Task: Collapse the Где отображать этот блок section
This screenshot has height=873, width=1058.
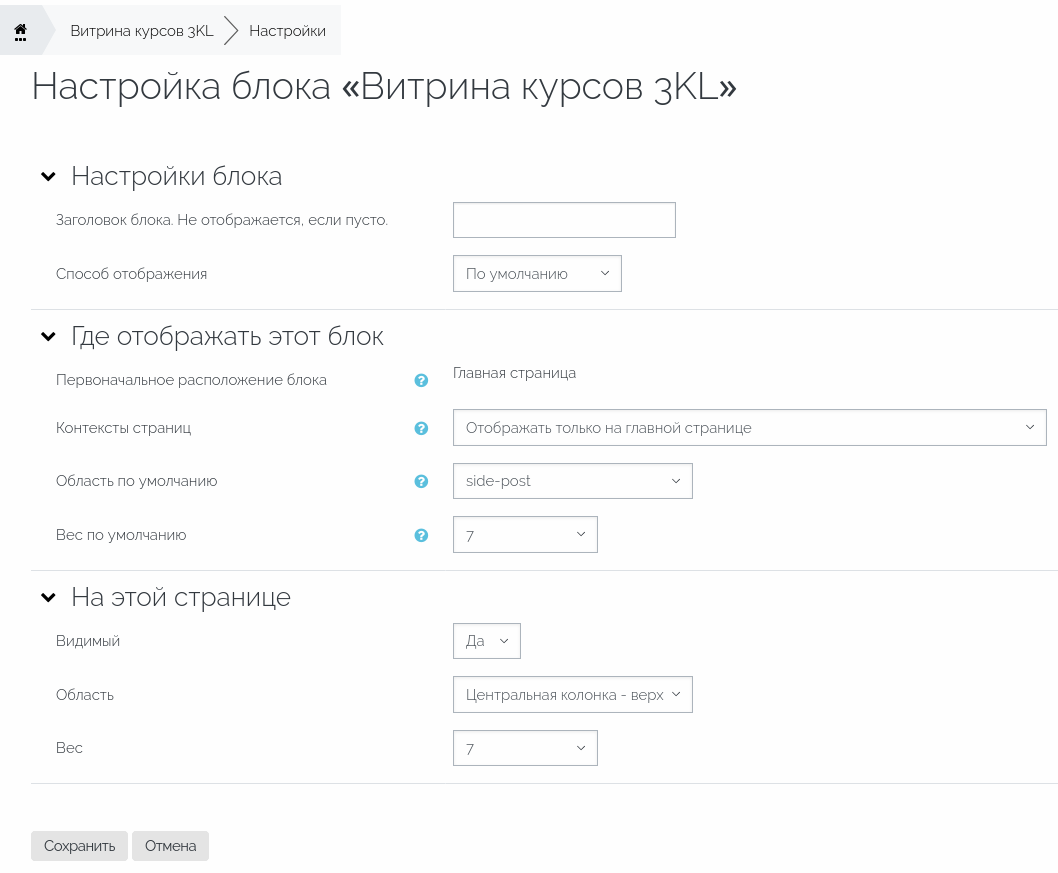Action: (x=48, y=336)
